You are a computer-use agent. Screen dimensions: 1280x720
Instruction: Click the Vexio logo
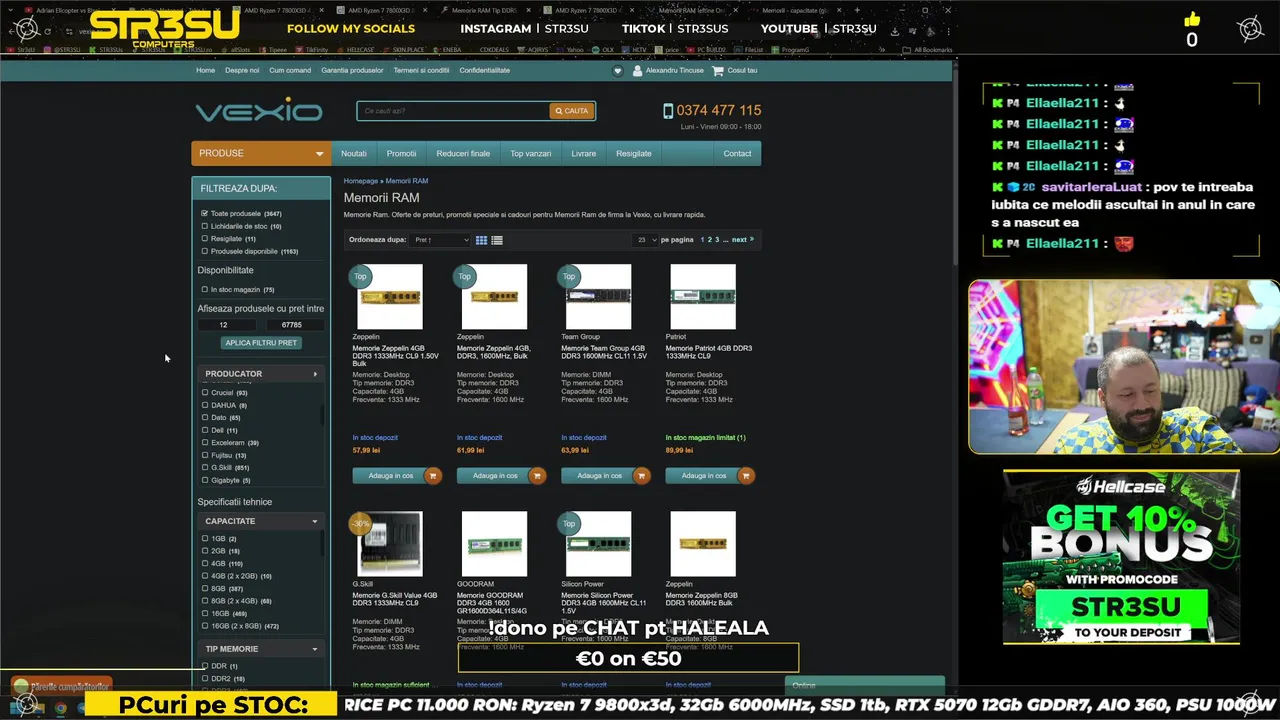click(x=258, y=110)
